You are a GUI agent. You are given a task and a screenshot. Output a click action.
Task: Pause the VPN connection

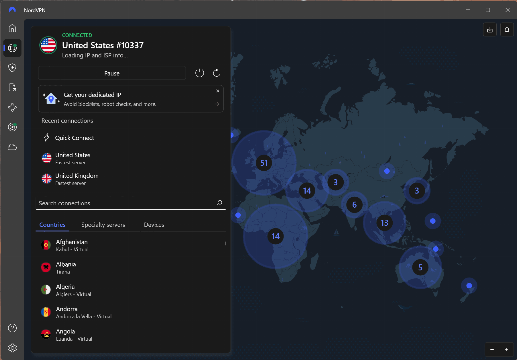(x=112, y=73)
